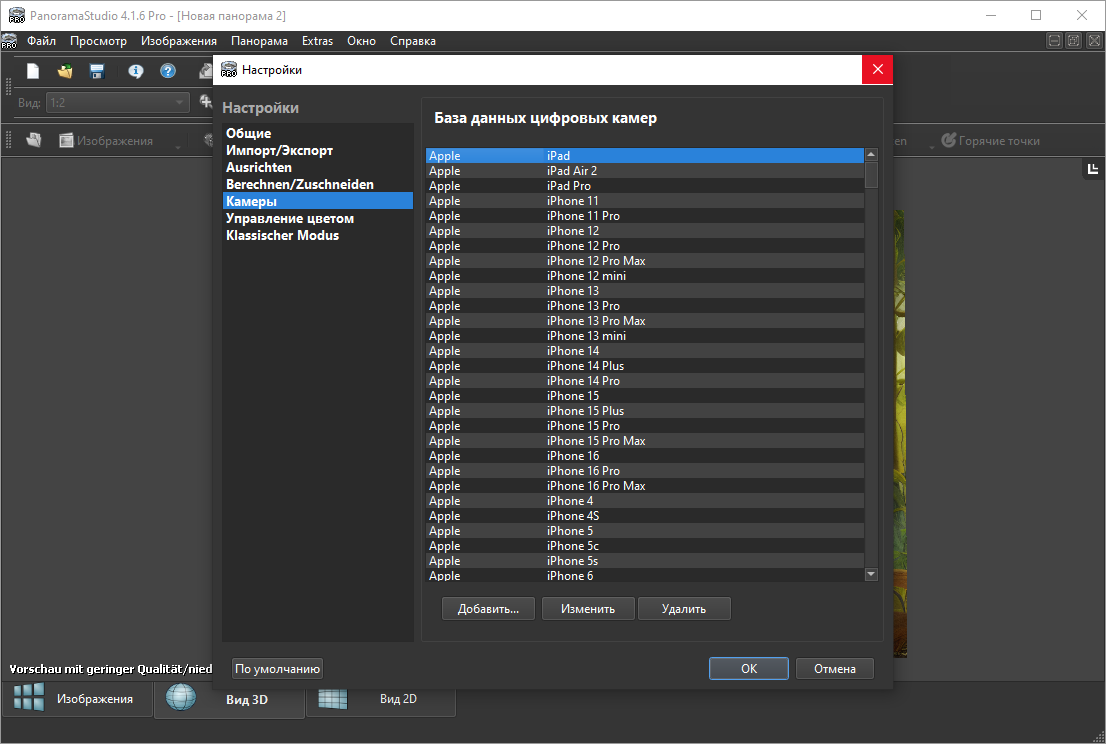The height and width of the screenshot is (744, 1106).
Task: Click the blue Help question mark icon
Action: 168,71
